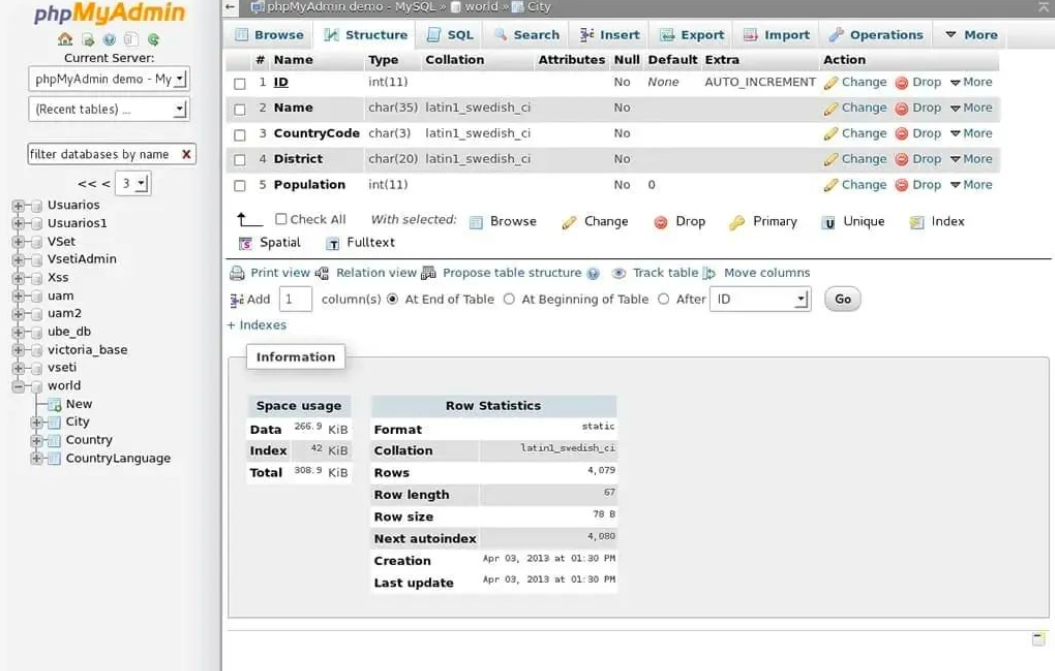The width and height of the screenshot is (1055, 671).
Task: Click the Add columns number input field
Action: 295,299
